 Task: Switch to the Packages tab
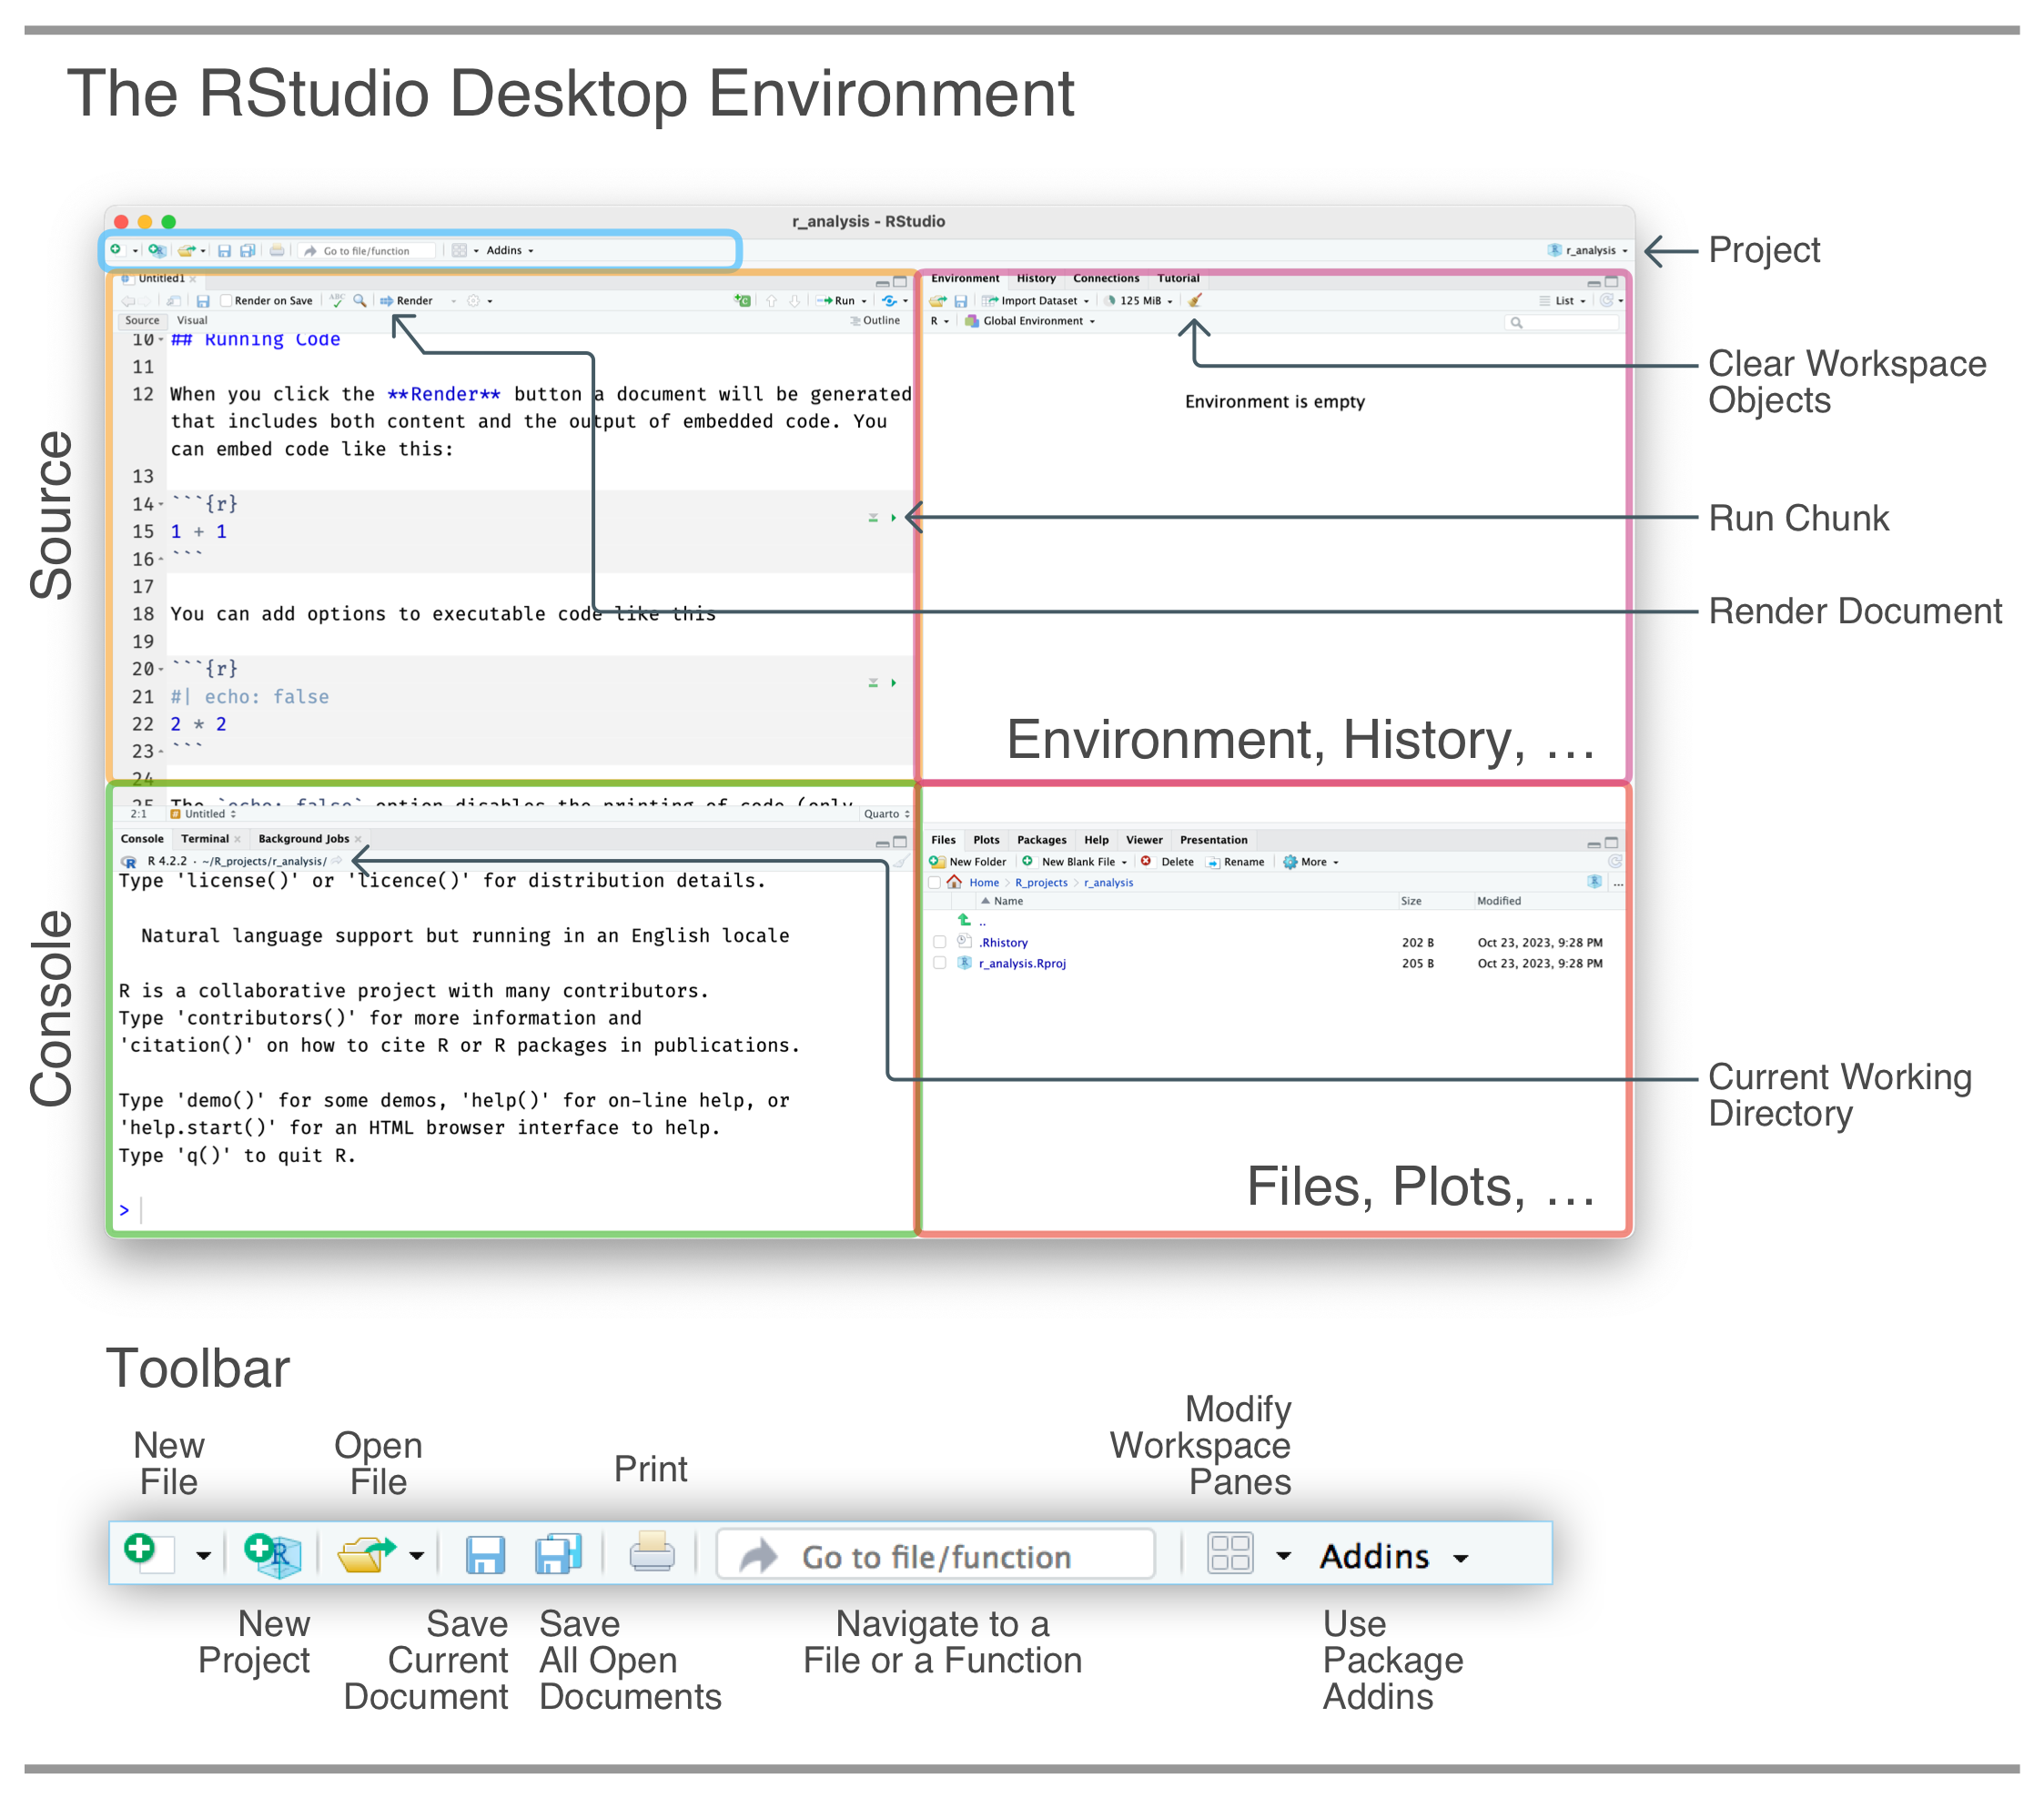tap(1041, 840)
